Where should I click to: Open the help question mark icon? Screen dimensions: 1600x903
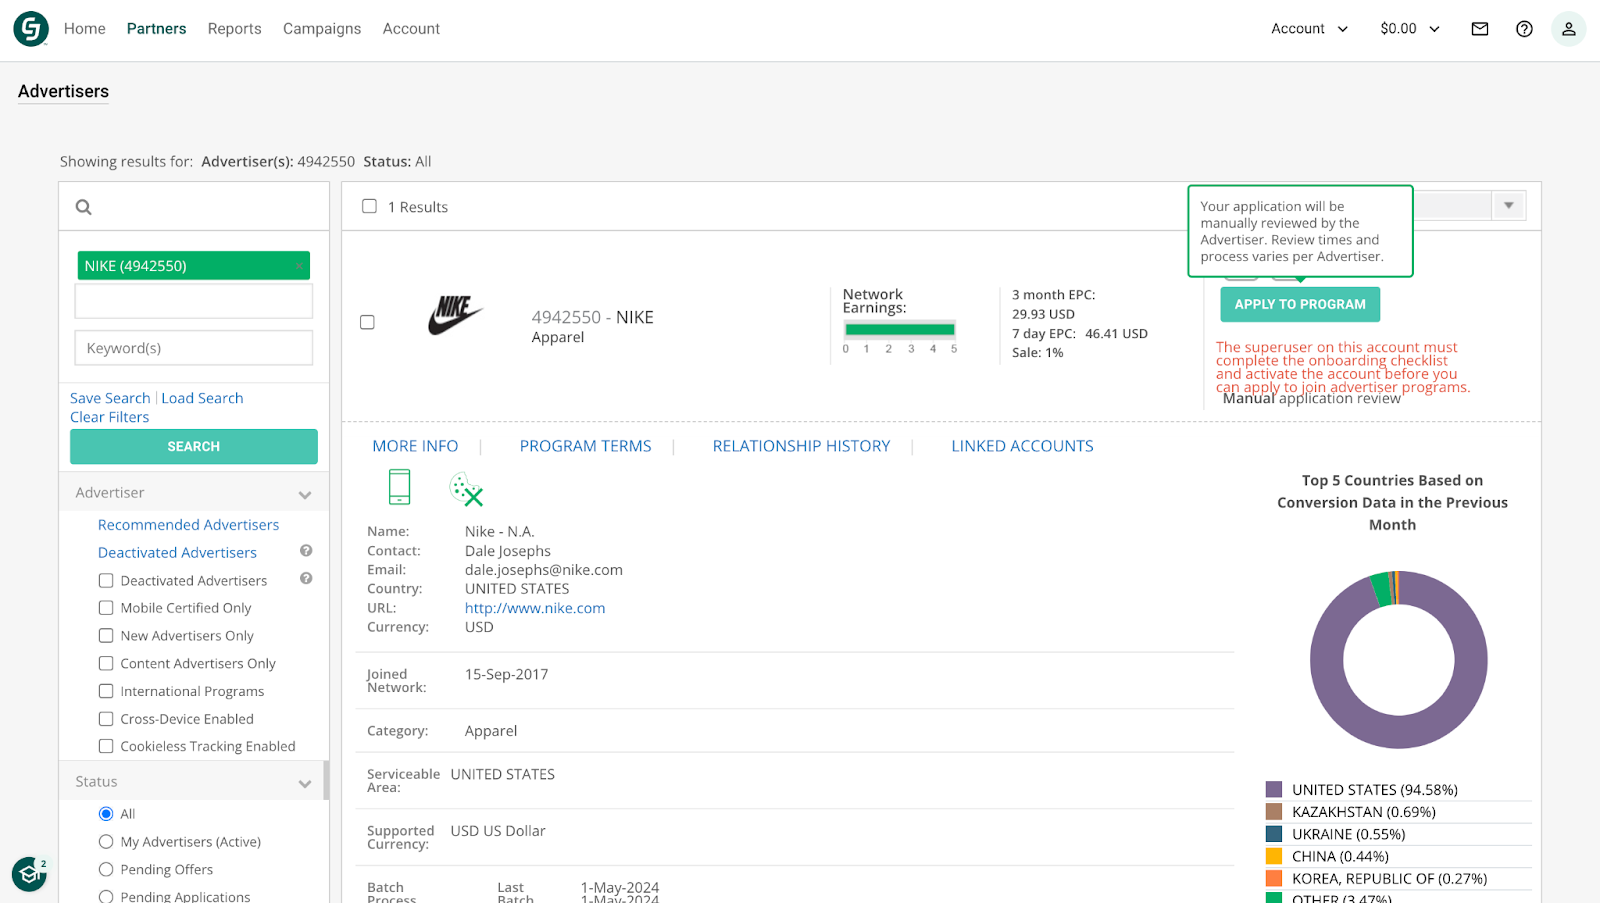click(x=1524, y=29)
